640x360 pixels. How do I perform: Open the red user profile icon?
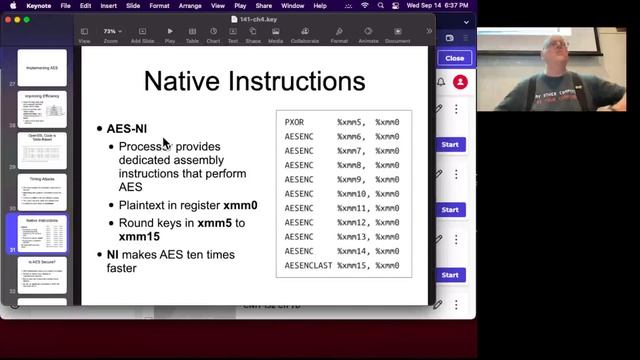[x=460, y=82]
